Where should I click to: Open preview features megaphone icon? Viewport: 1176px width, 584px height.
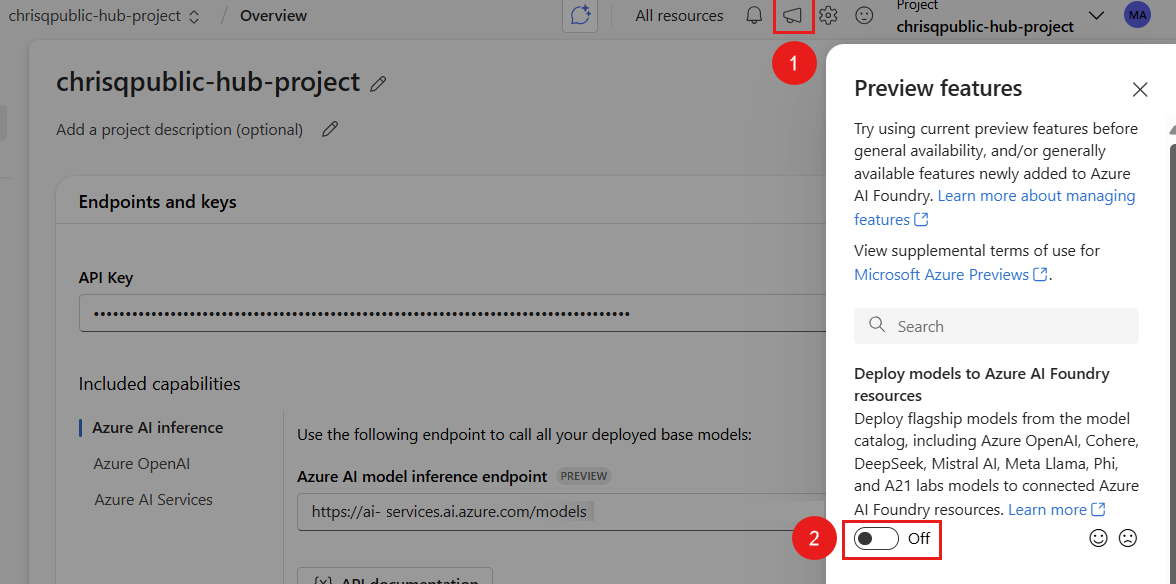793,16
